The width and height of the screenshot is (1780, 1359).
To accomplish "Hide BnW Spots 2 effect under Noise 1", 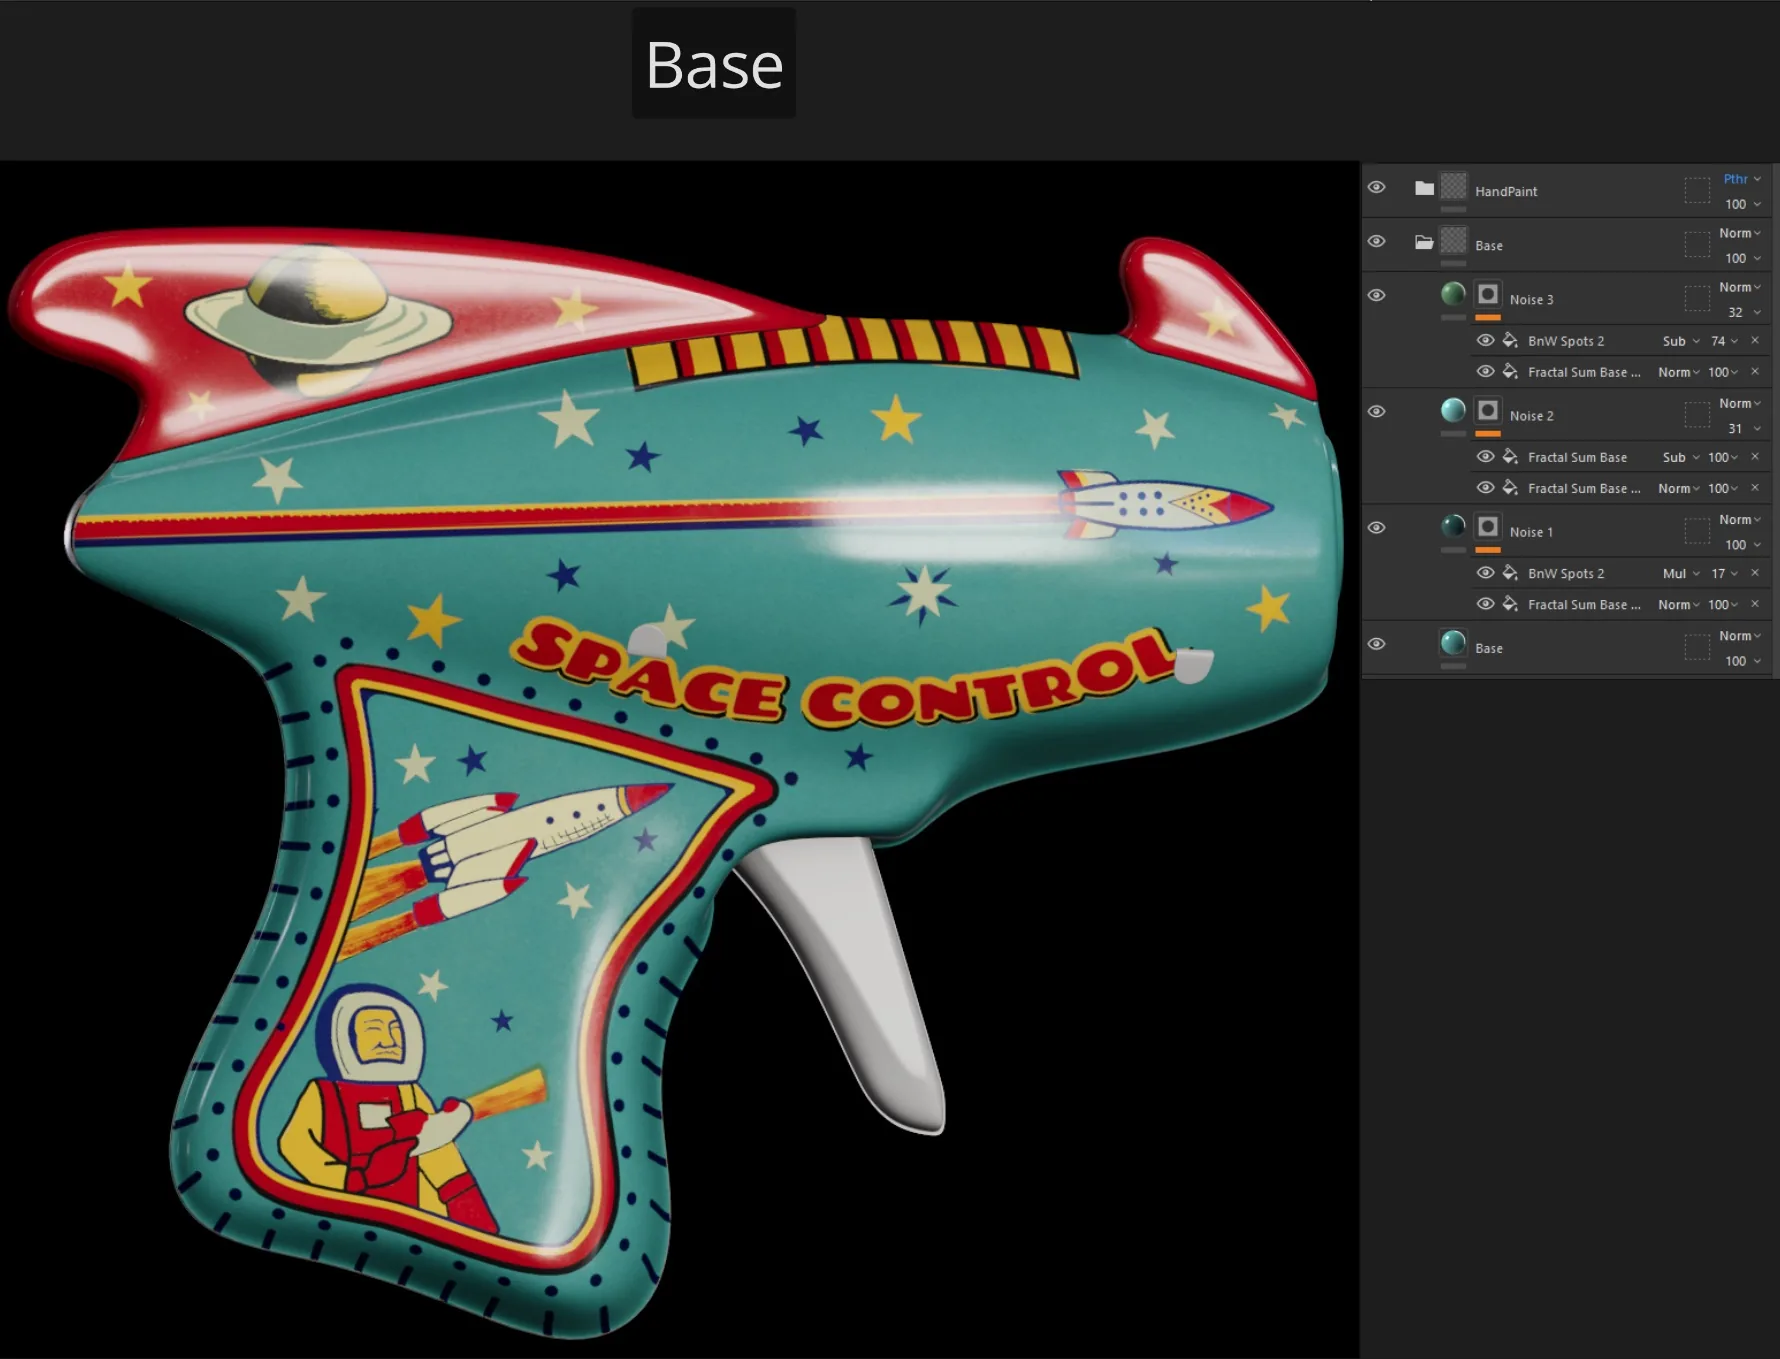I will 1485,573.
